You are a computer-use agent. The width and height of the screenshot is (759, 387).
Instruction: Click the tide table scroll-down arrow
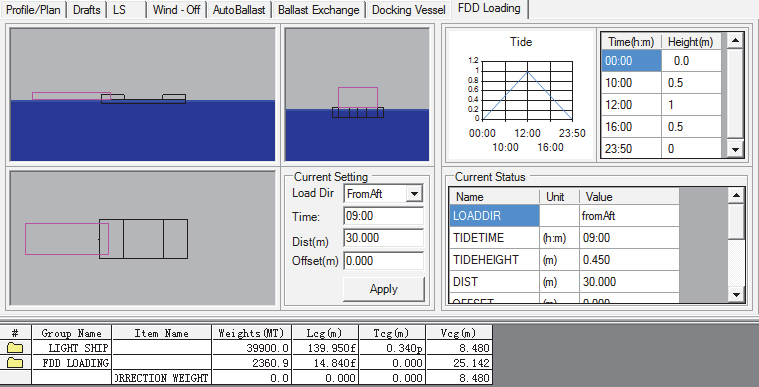pos(735,150)
